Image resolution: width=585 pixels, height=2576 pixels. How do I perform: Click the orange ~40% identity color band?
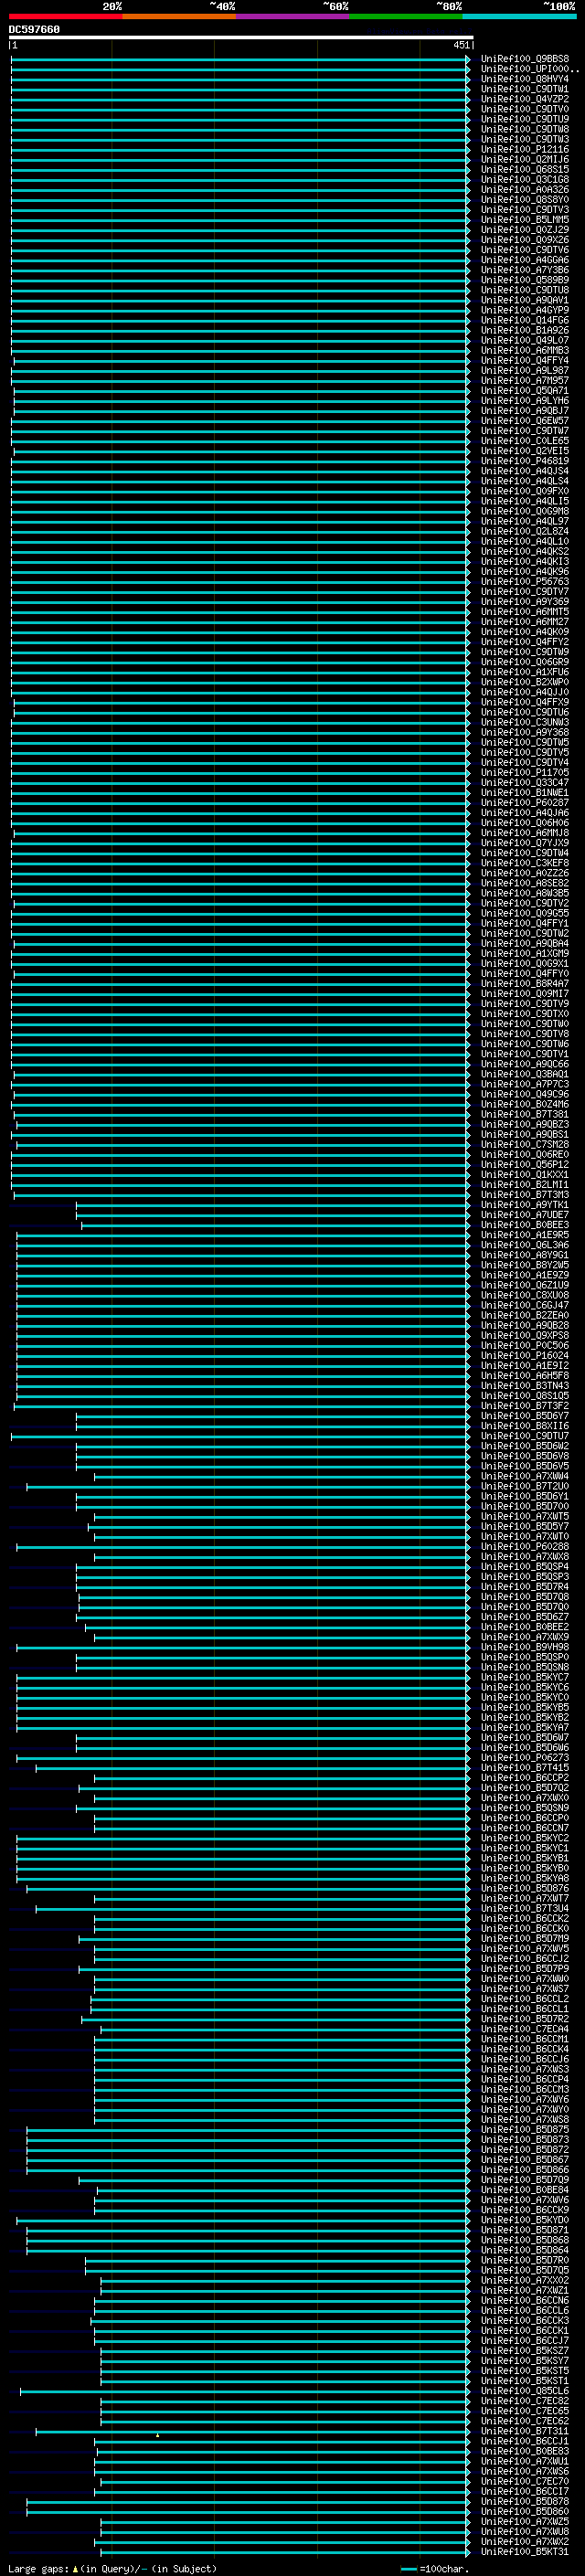179,16
